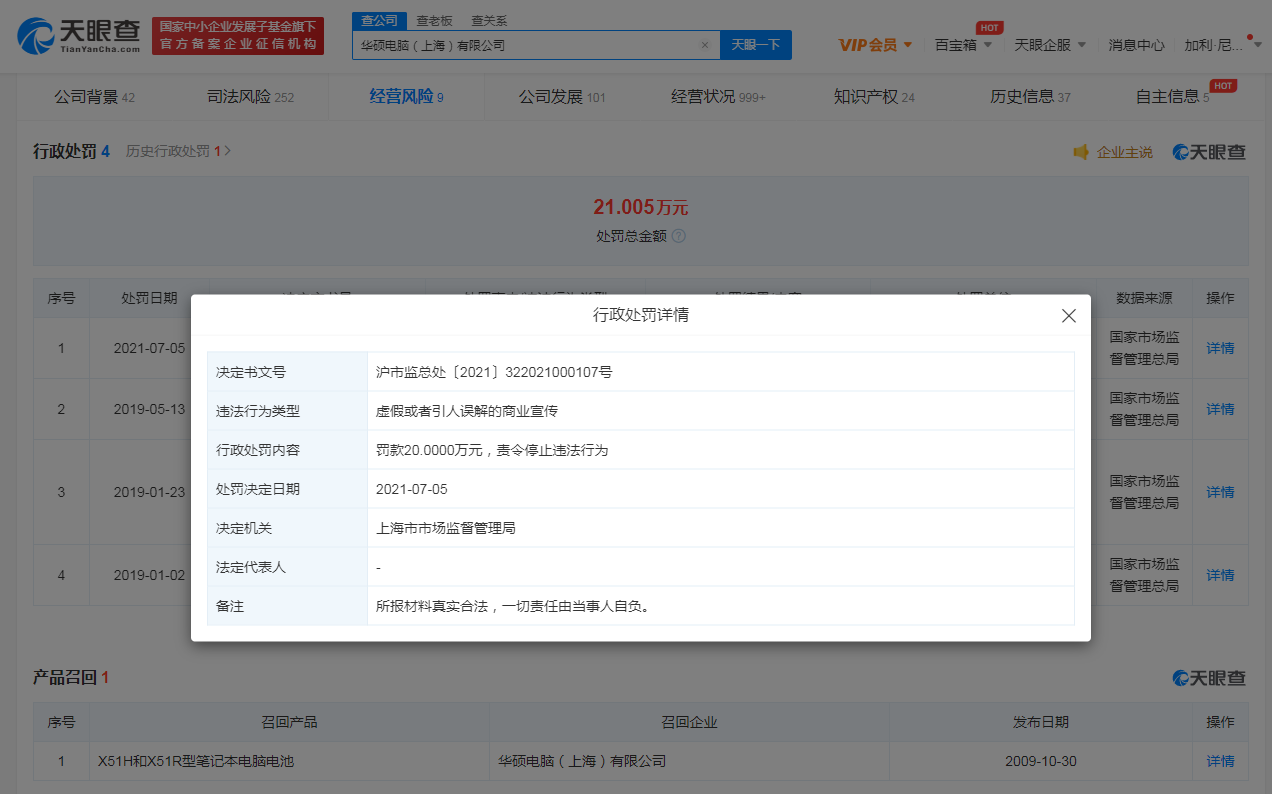
Task: Switch to the 公司背景 tab
Action: [x=94, y=97]
